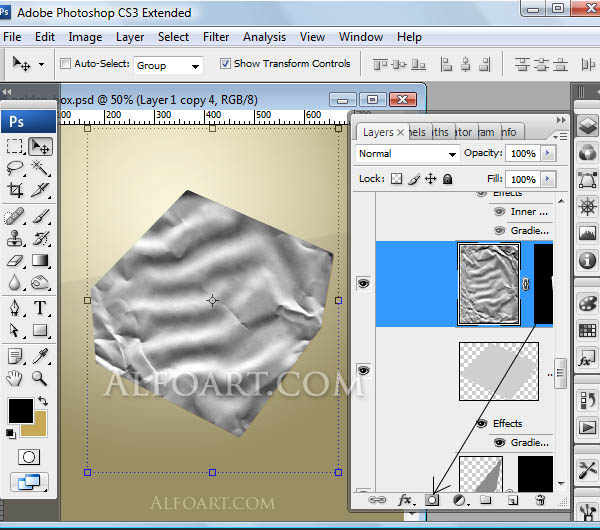Viewport: 600px width, 530px height.
Task: Open the Image menu
Action: click(x=85, y=37)
